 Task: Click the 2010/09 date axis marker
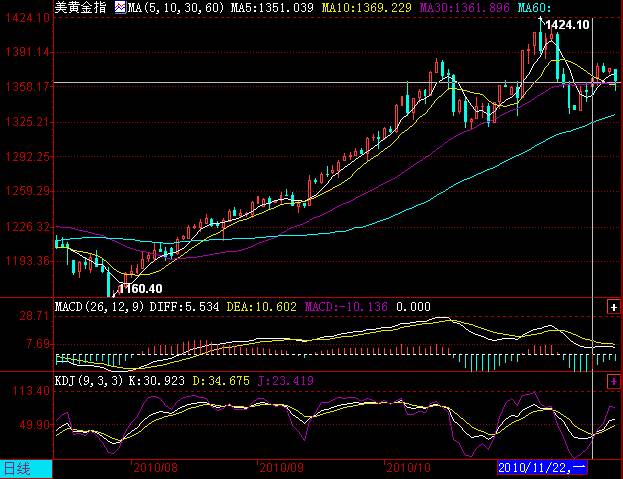(x=281, y=467)
